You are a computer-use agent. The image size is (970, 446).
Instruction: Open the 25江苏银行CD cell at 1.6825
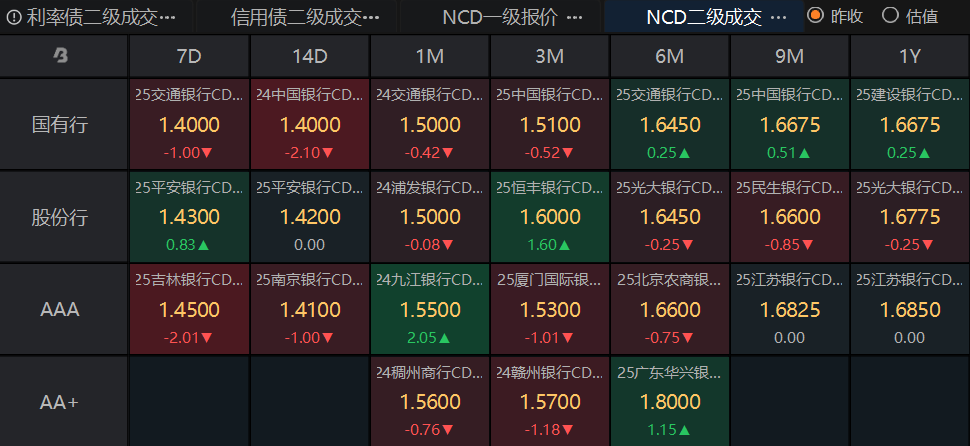tap(789, 309)
